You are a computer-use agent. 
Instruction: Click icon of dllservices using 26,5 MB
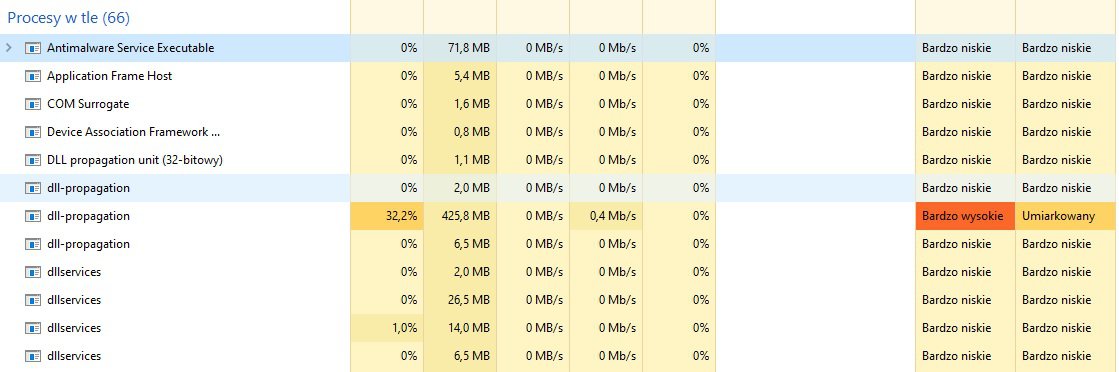pyautogui.click(x=32, y=300)
